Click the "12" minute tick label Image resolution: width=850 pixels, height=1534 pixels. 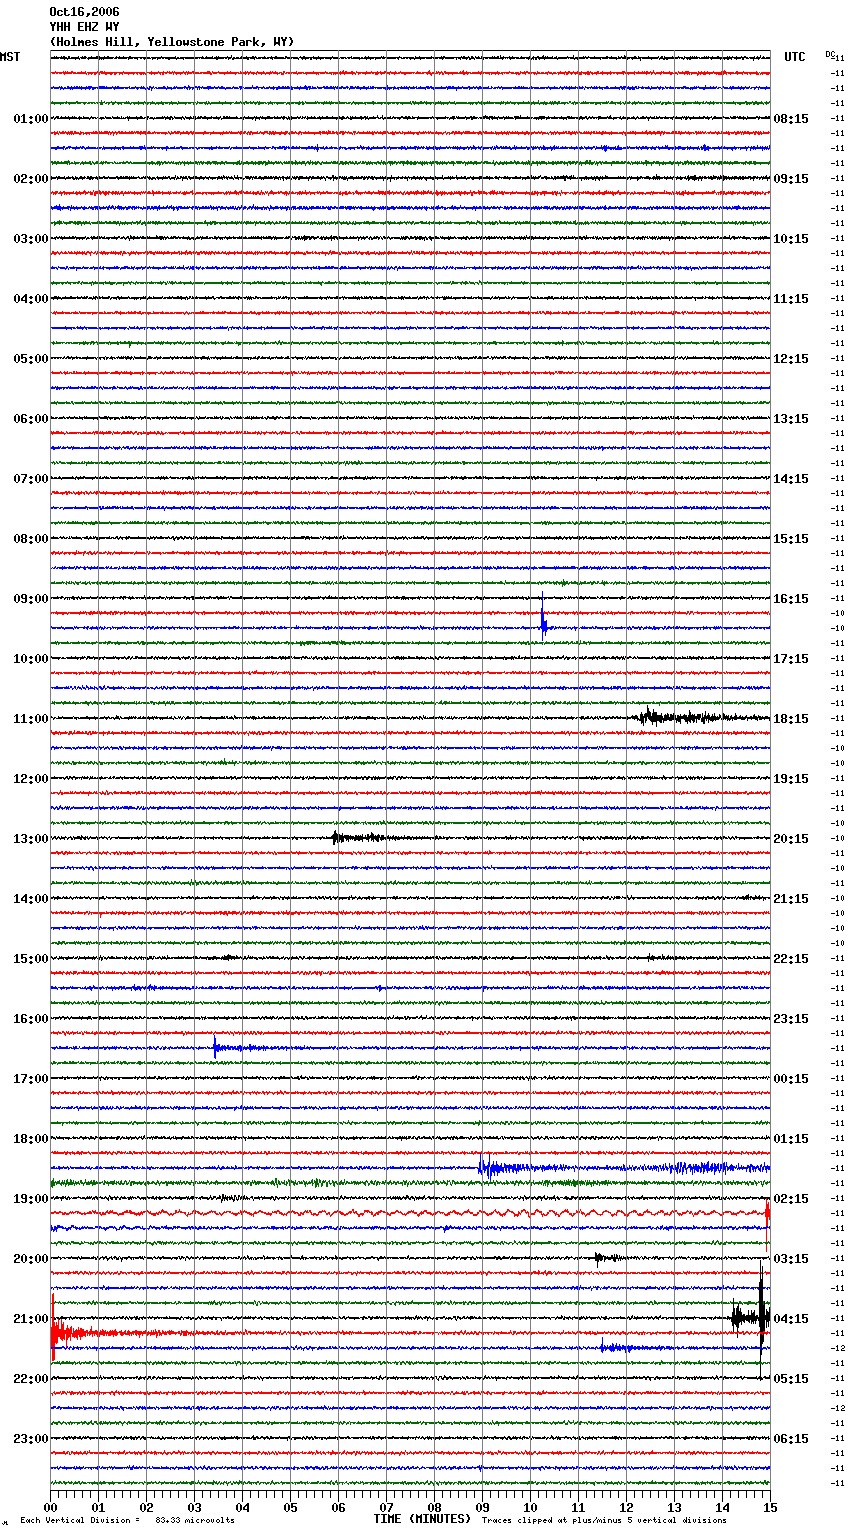point(626,1507)
